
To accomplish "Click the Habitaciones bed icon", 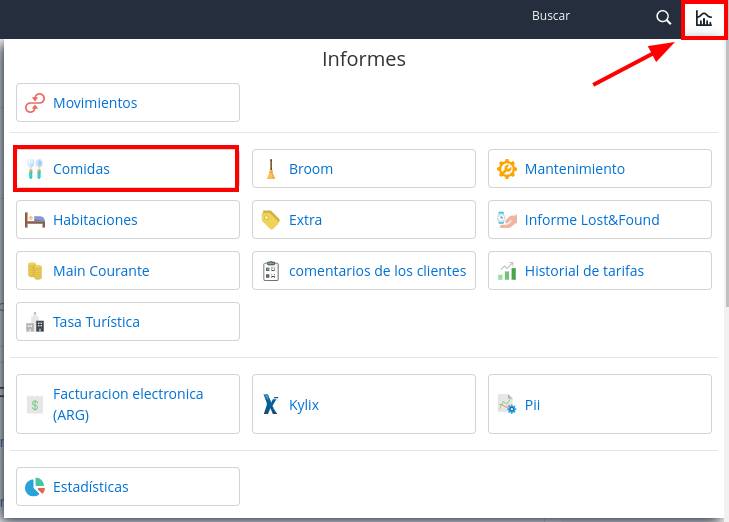I will pyautogui.click(x=35, y=220).
